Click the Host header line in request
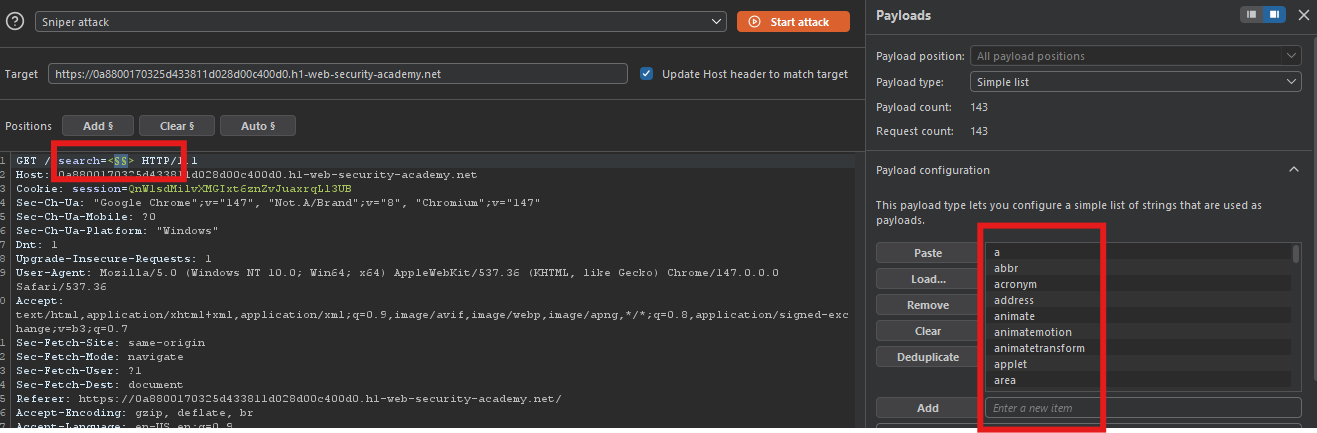The image size is (1317, 433). click(x=247, y=174)
